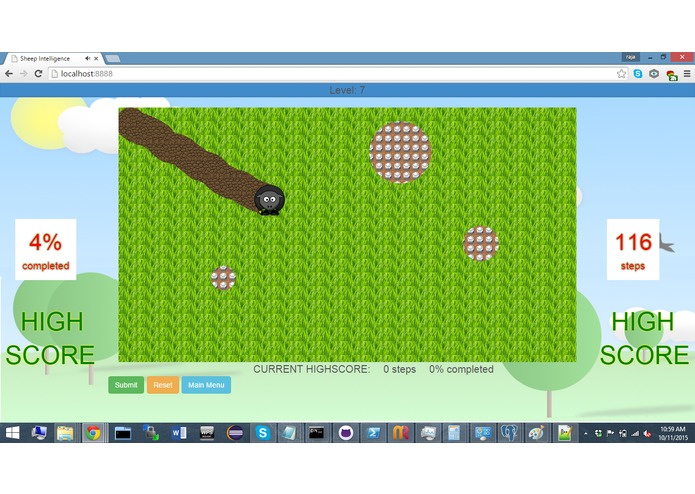695x494 pixels.
Task: Click the "CURRENT HIGHSCORE:" label
Action: pyautogui.click(x=312, y=369)
